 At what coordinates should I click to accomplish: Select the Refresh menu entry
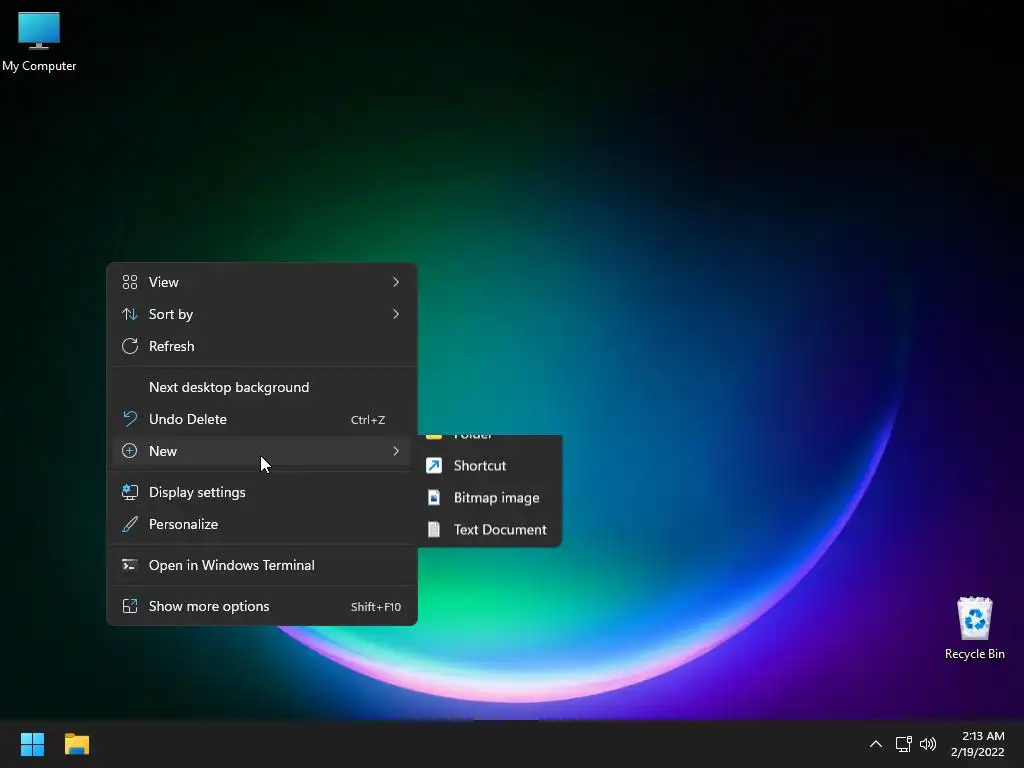pos(262,346)
